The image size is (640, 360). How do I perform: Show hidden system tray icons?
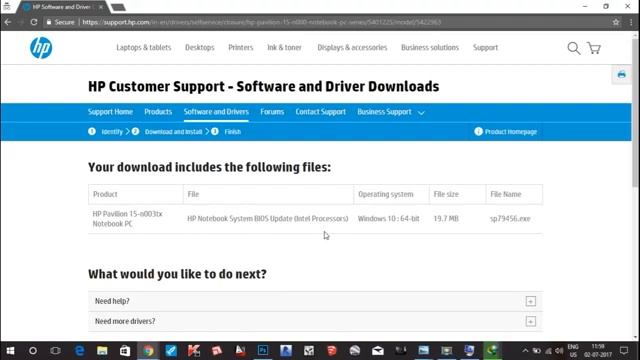[x=525, y=351]
